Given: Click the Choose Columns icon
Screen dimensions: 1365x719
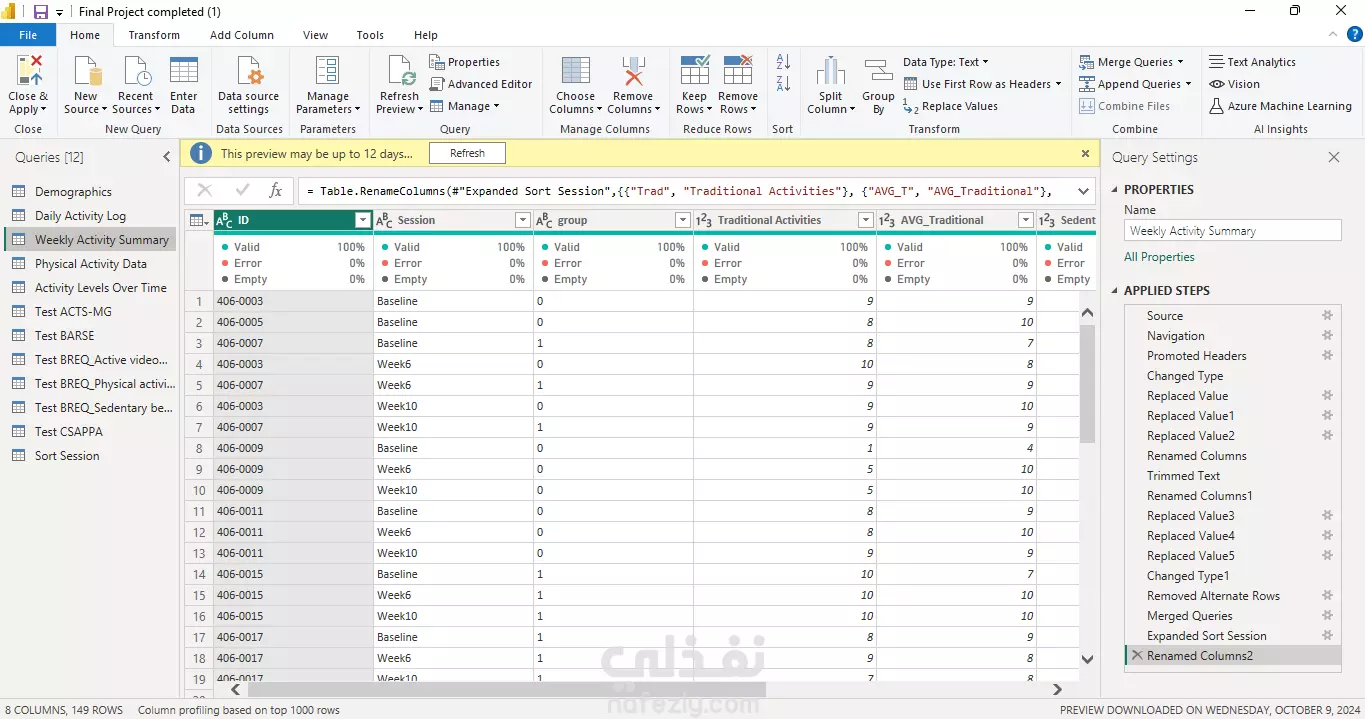Looking at the screenshot, I should [x=576, y=72].
